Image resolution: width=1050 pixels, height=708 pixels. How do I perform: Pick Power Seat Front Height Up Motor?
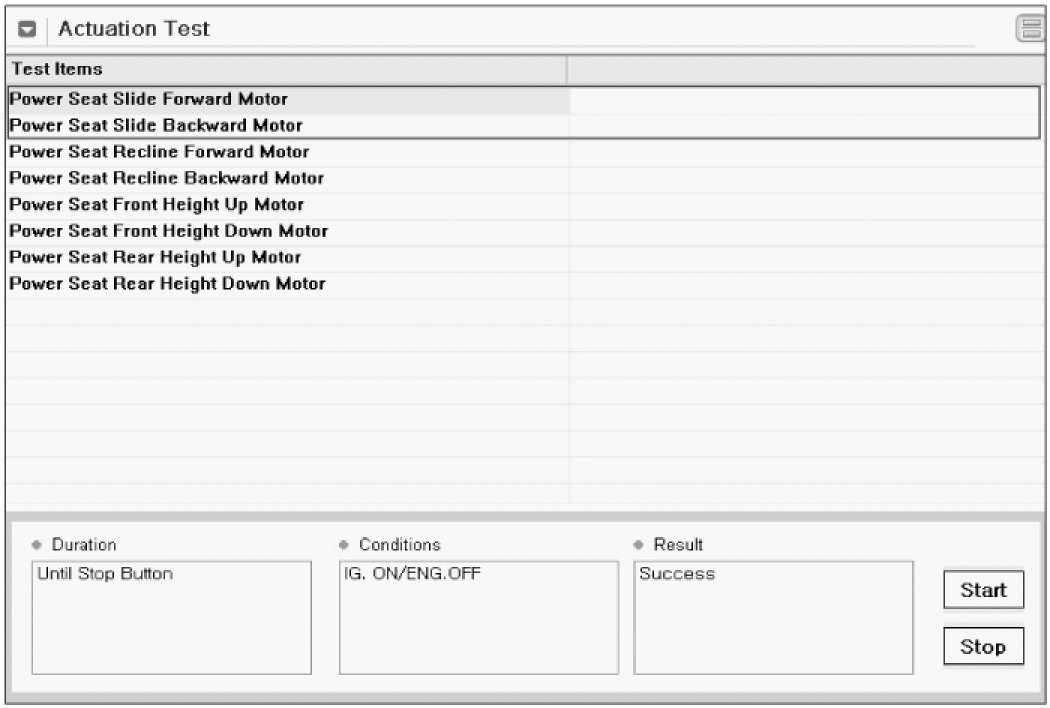click(x=156, y=204)
